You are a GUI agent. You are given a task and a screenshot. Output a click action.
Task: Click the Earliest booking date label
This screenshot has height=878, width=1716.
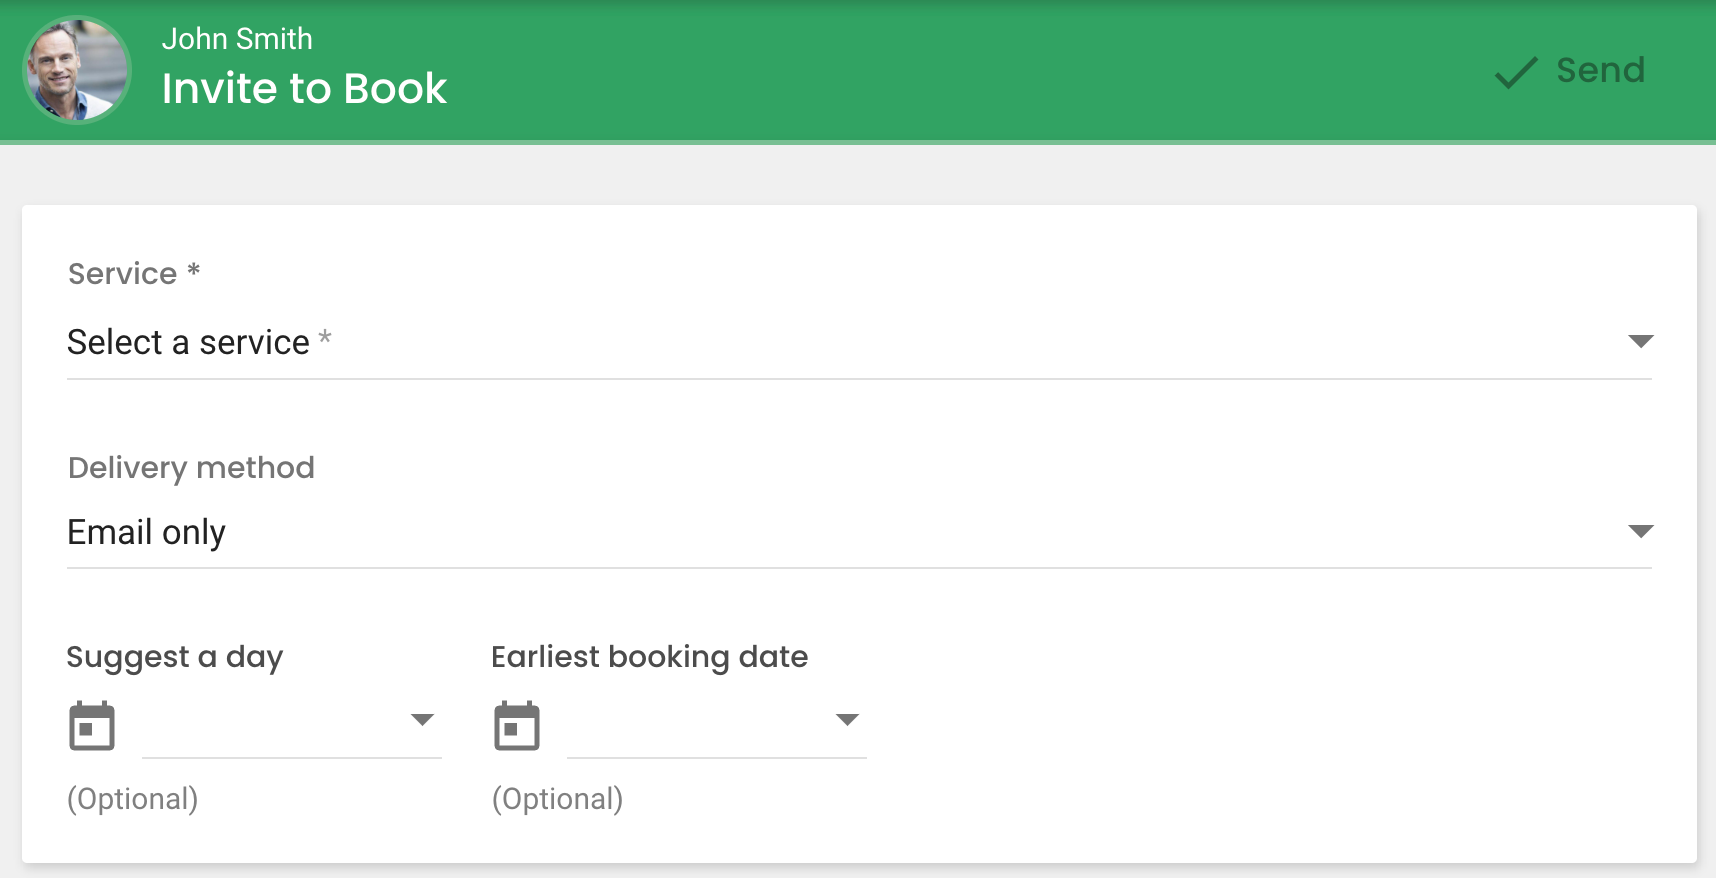[650, 658]
